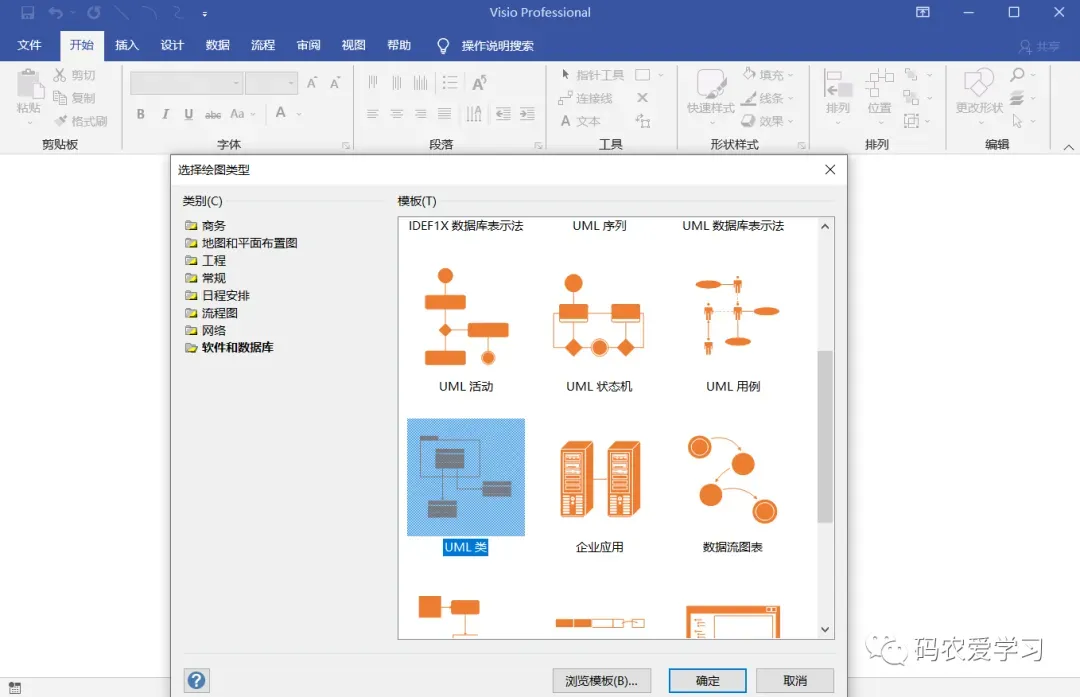Open the 网络 category folder
This screenshot has width=1080, height=697.
[x=205, y=330]
